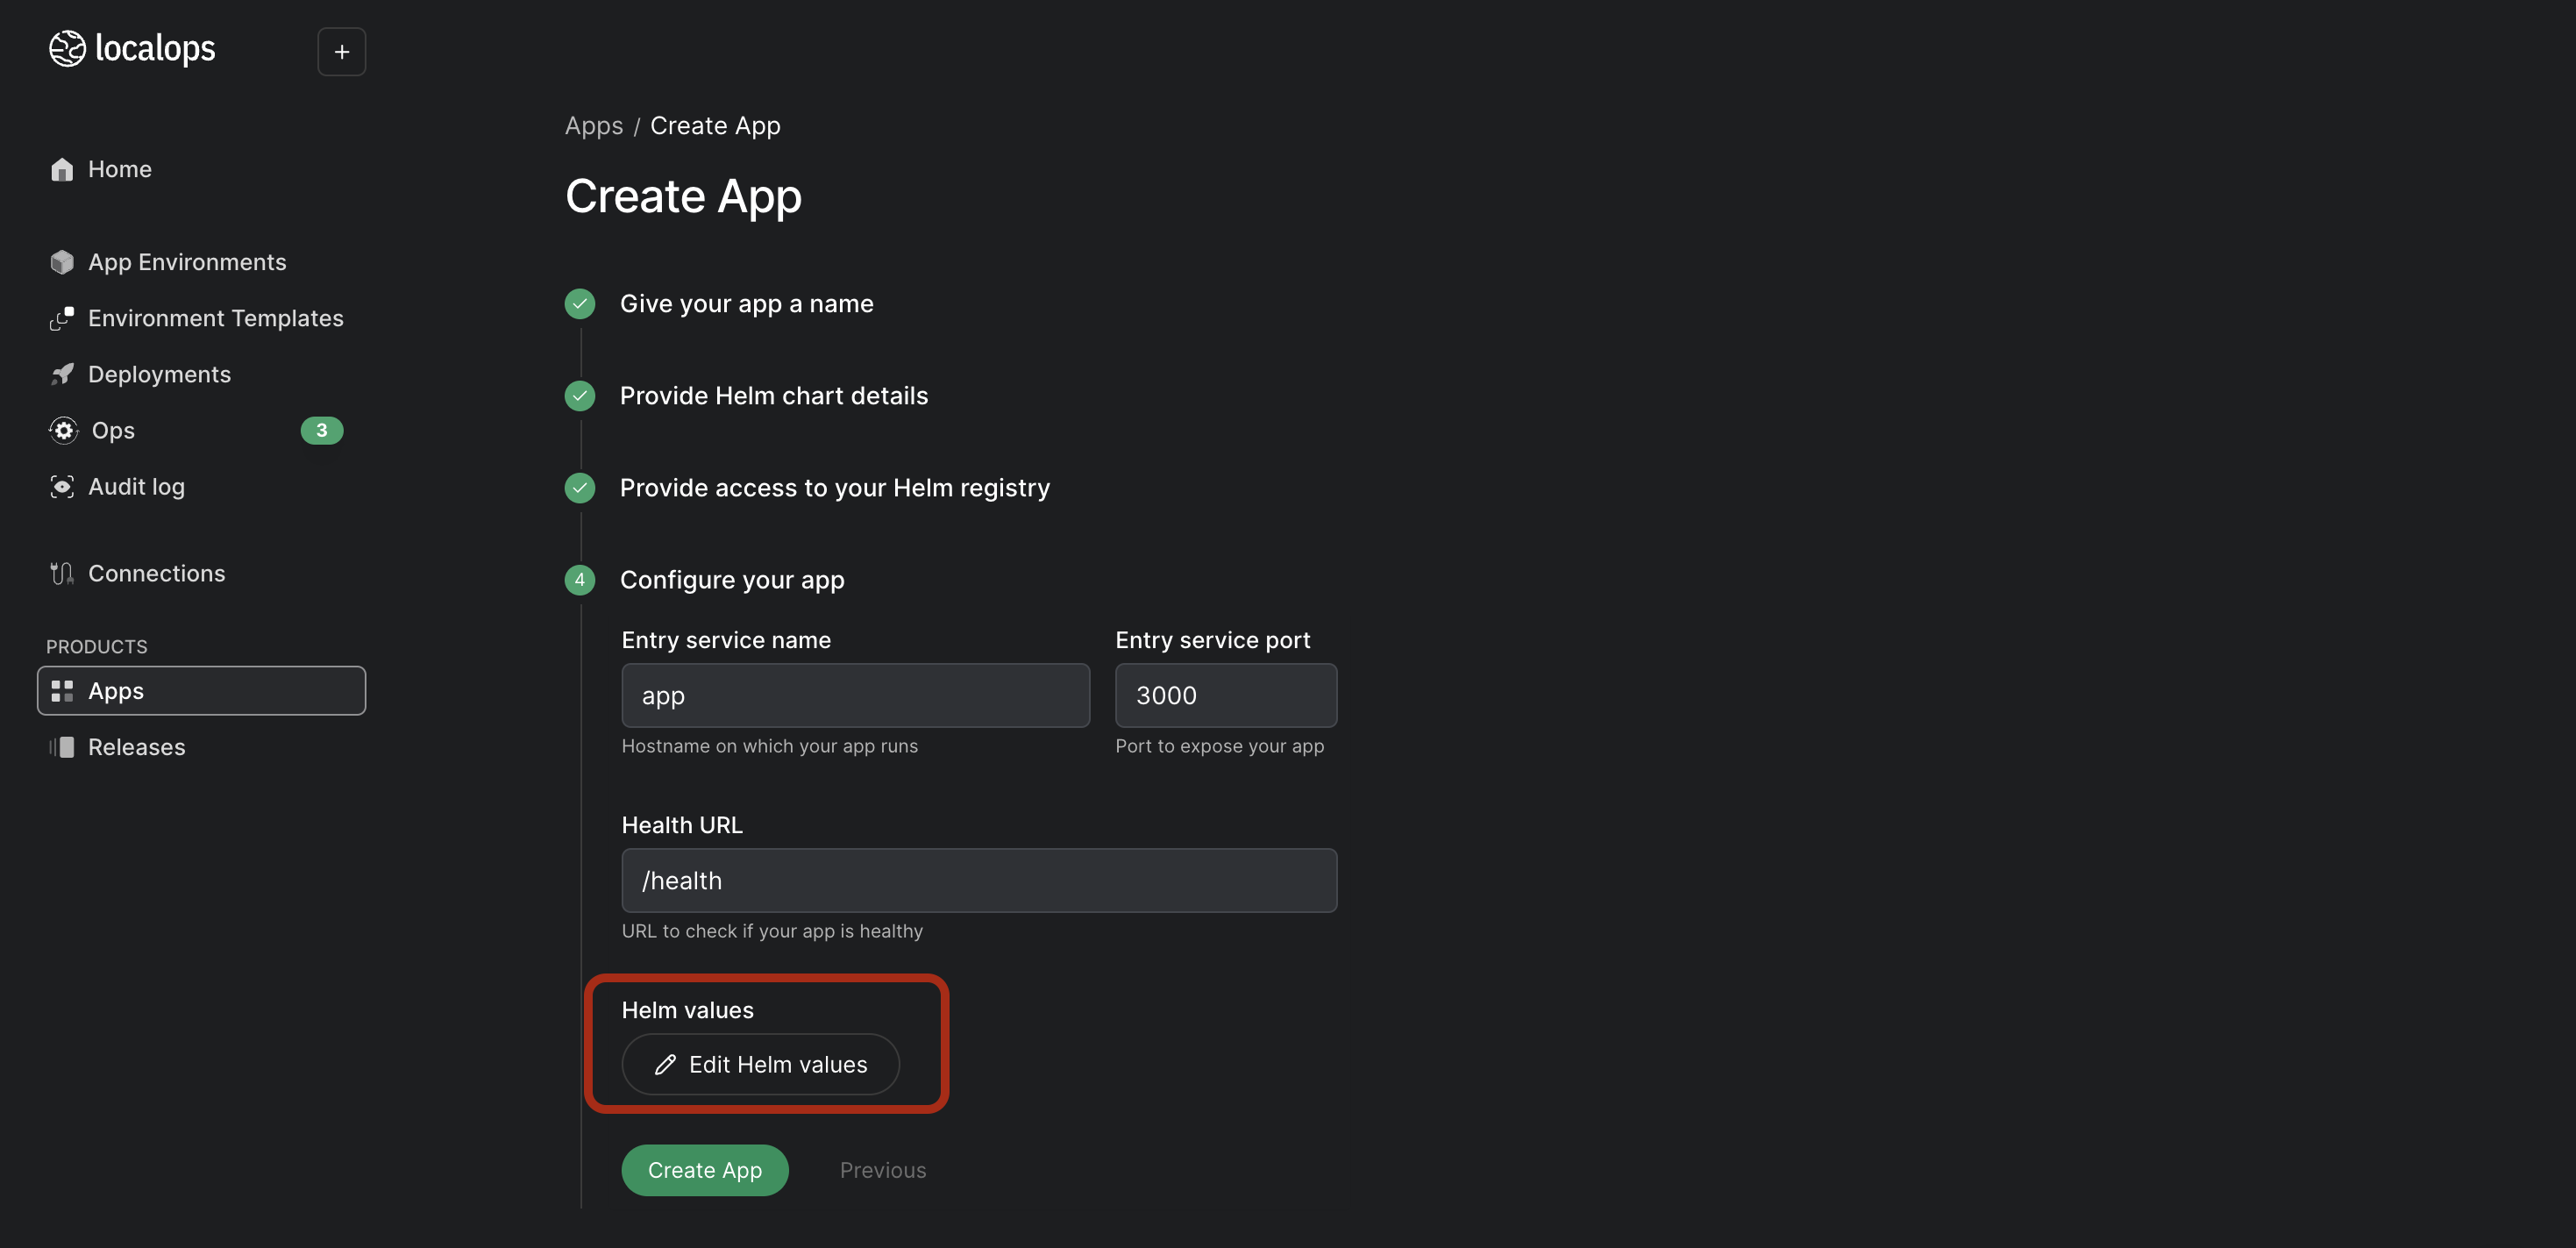The height and width of the screenshot is (1248, 2576).
Task: Go back with the Previous button
Action: click(883, 1170)
